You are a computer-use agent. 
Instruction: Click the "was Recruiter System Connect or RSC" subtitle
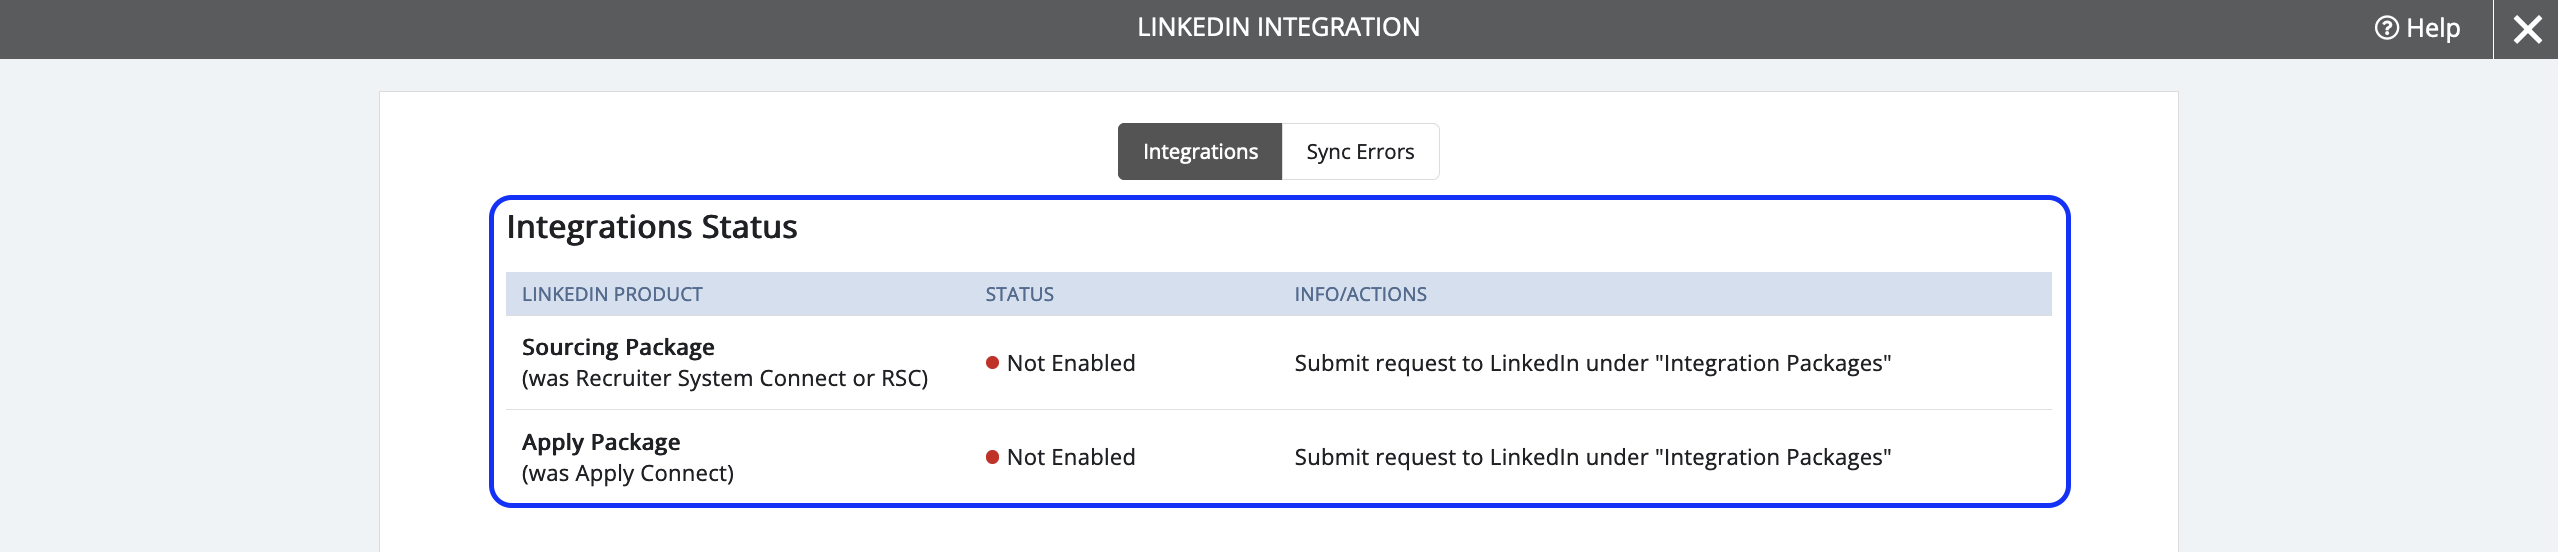coord(725,378)
